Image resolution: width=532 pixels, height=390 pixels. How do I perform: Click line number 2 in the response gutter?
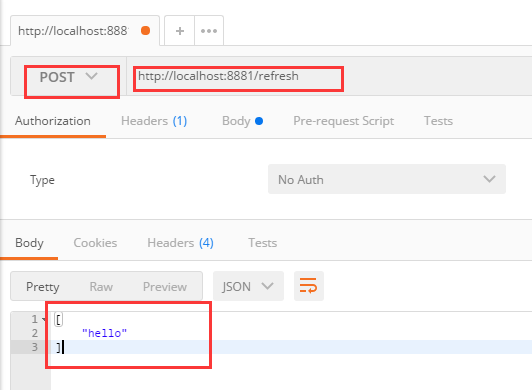[35, 333]
